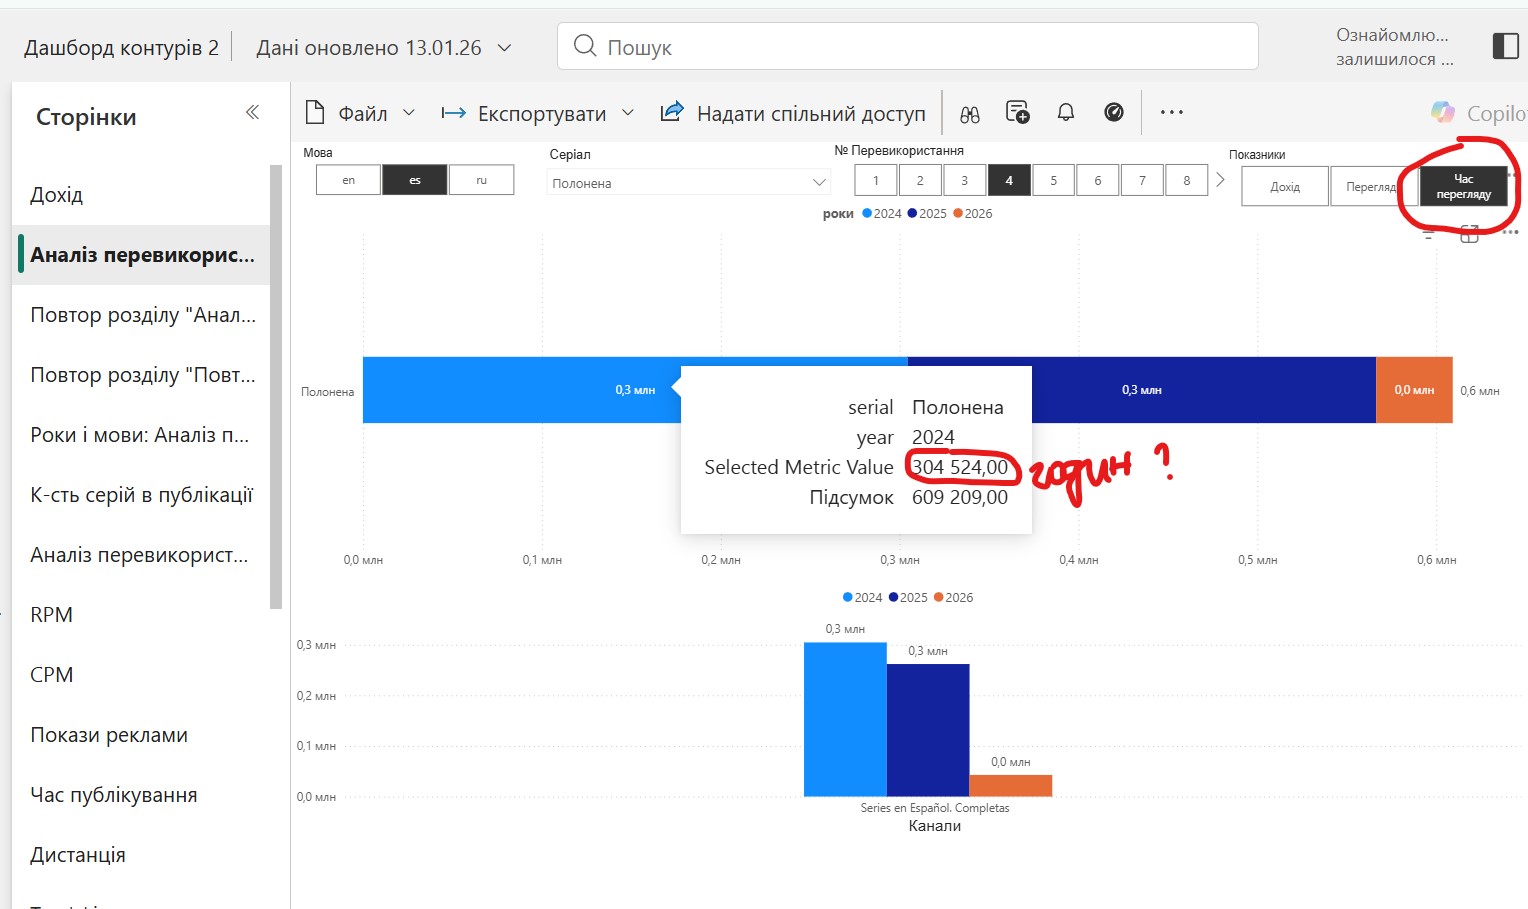Choose reuse number 2

(920, 180)
